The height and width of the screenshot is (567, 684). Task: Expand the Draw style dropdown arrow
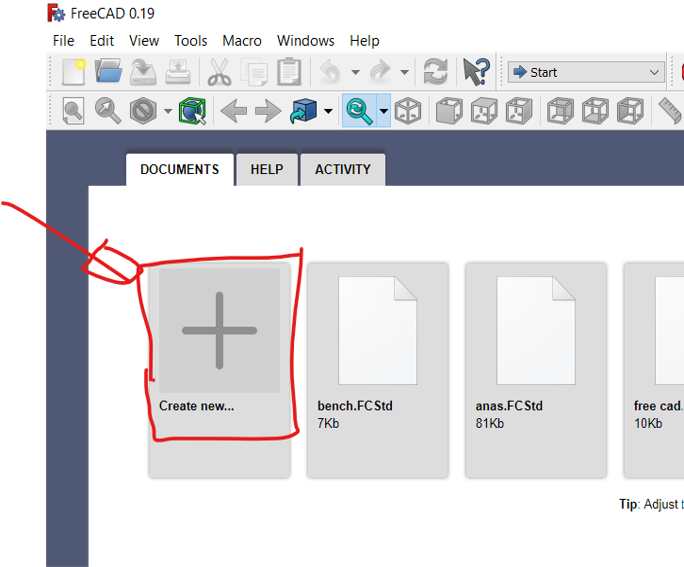tap(168, 112)
